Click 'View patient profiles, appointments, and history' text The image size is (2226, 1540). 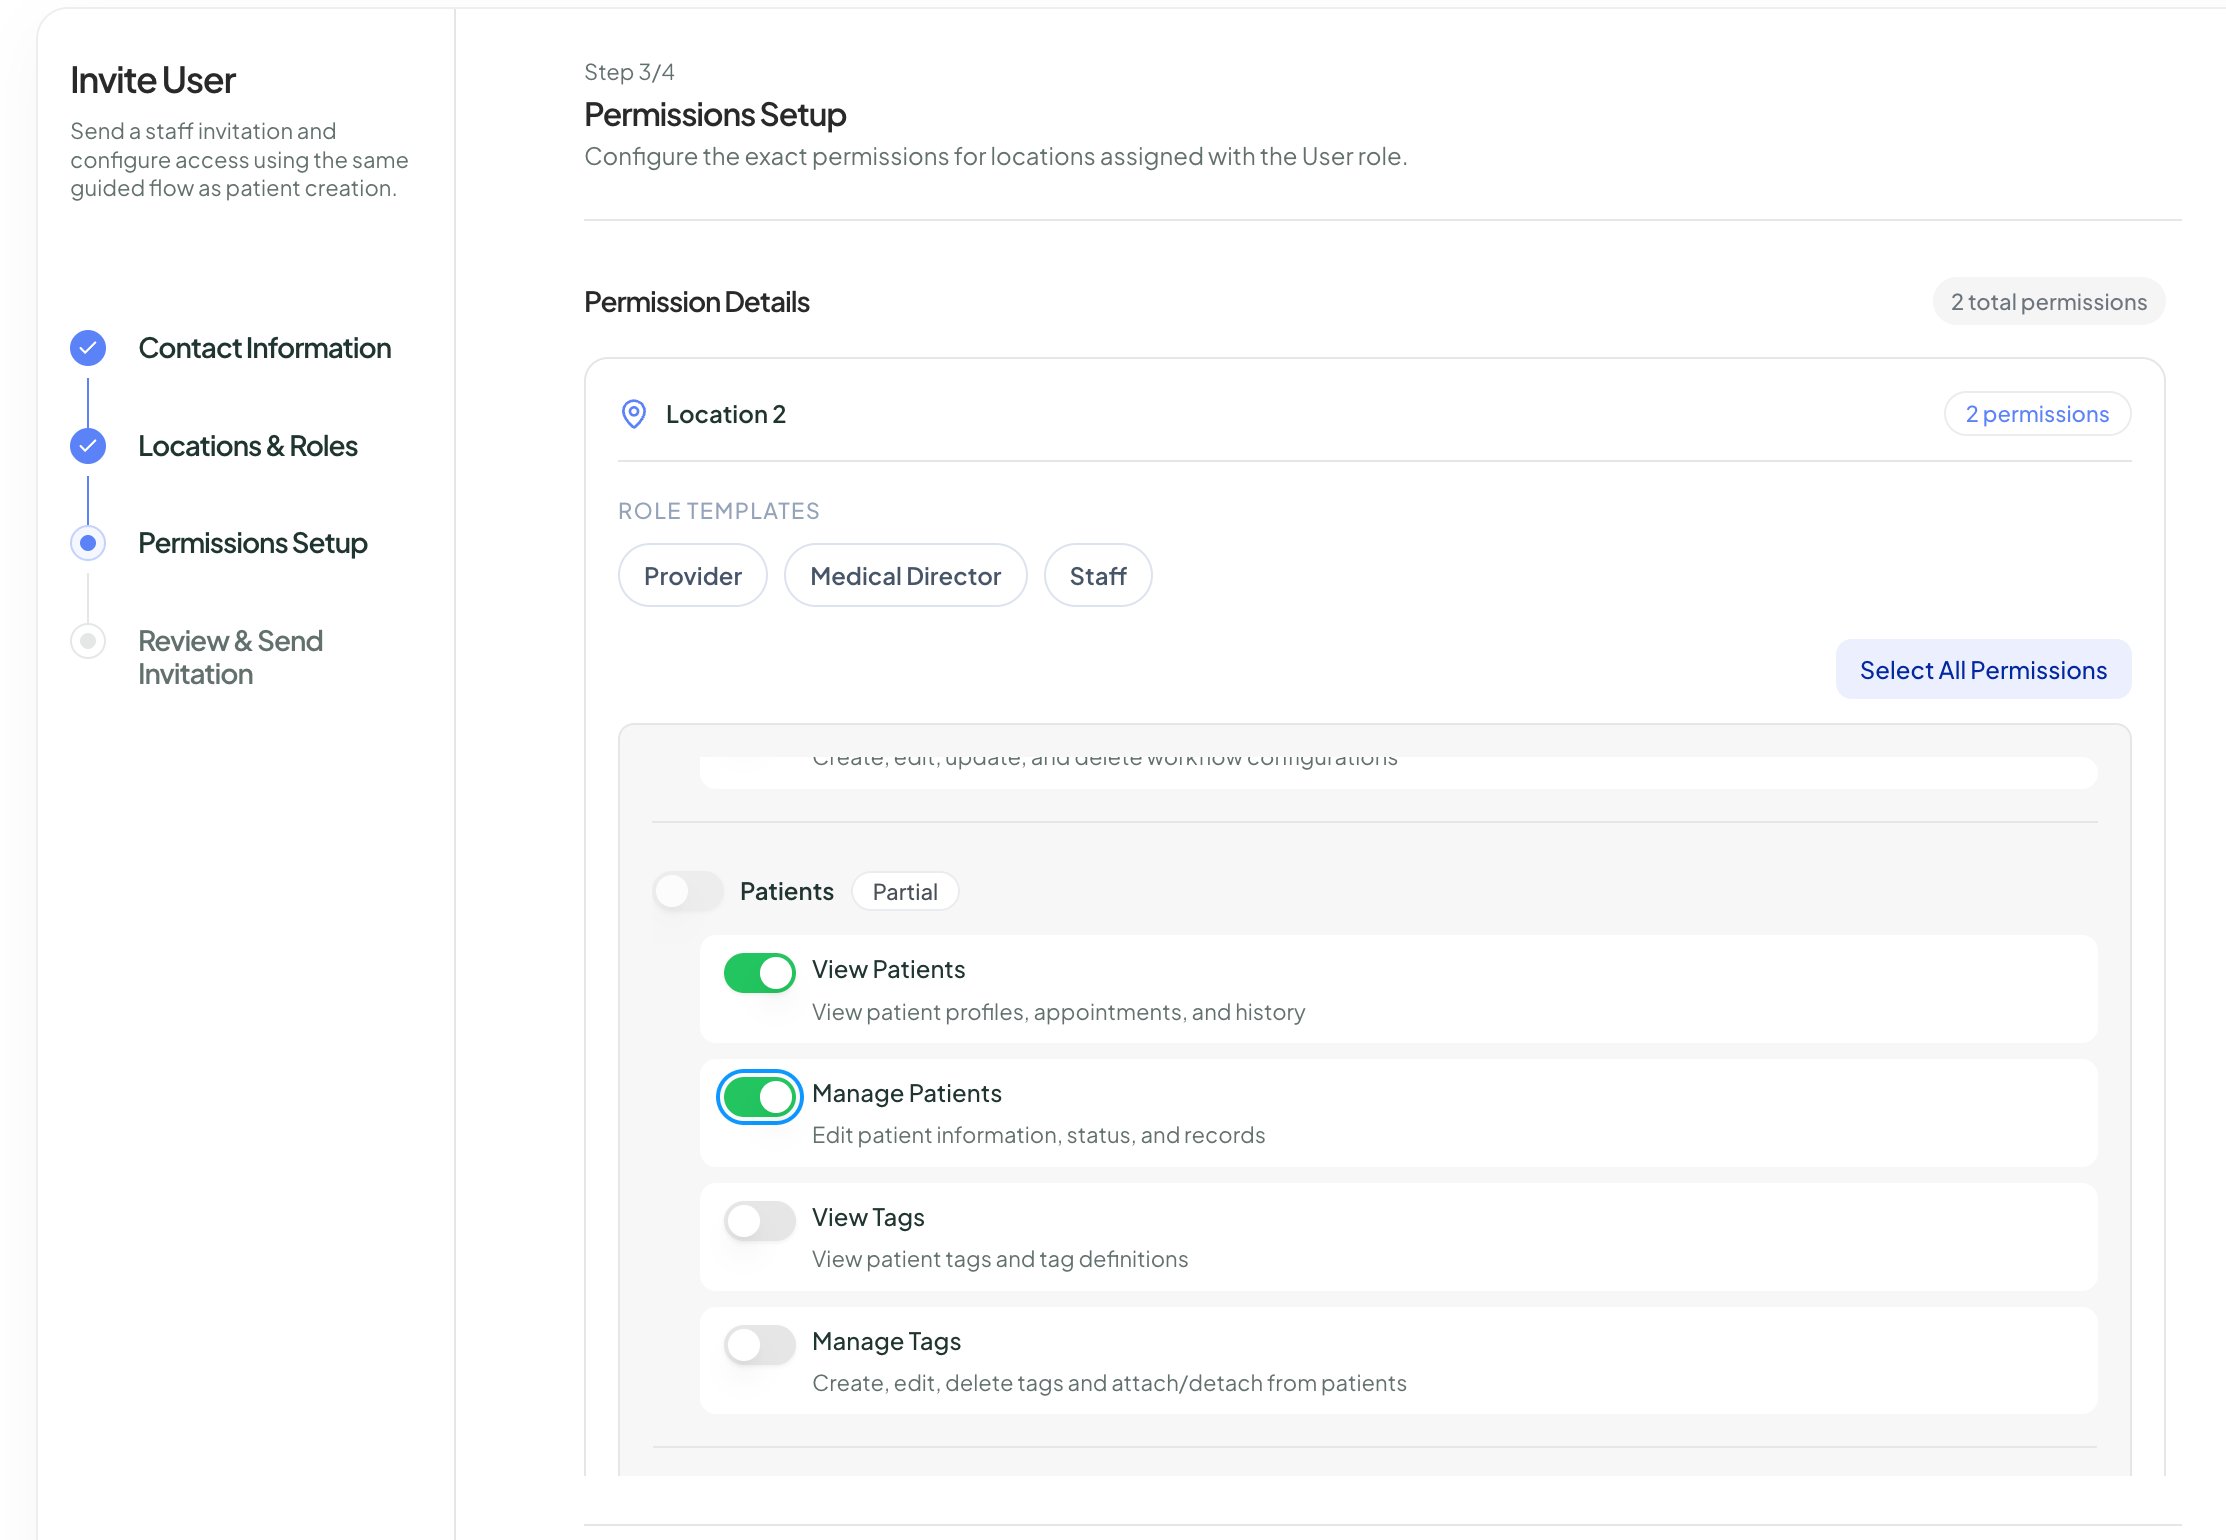coord(1058,1012)
